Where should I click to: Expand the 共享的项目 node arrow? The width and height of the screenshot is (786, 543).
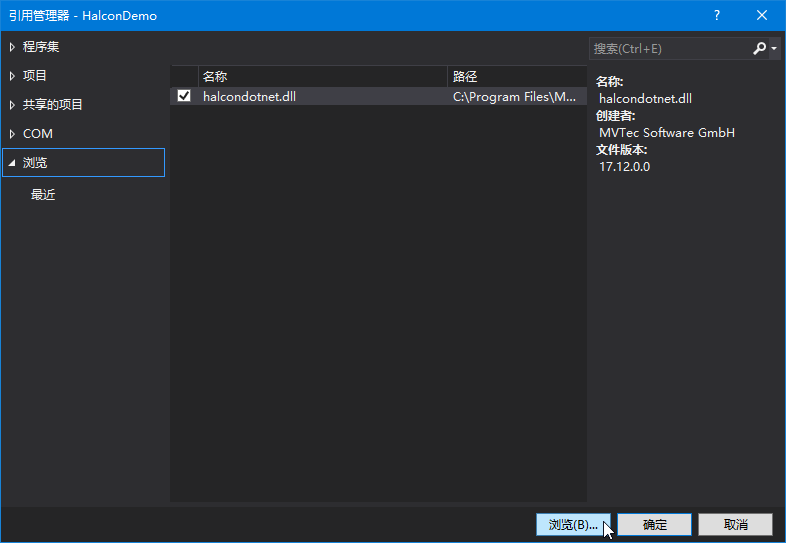pos(12,105)
